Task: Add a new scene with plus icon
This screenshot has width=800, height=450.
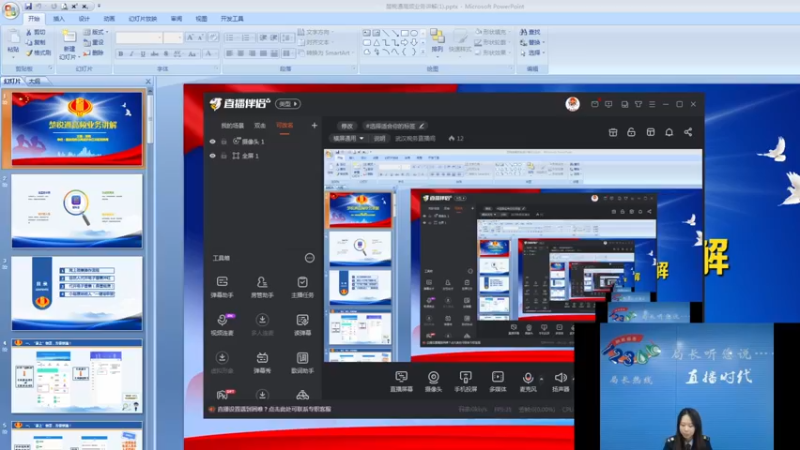Action: coord(314,125)
